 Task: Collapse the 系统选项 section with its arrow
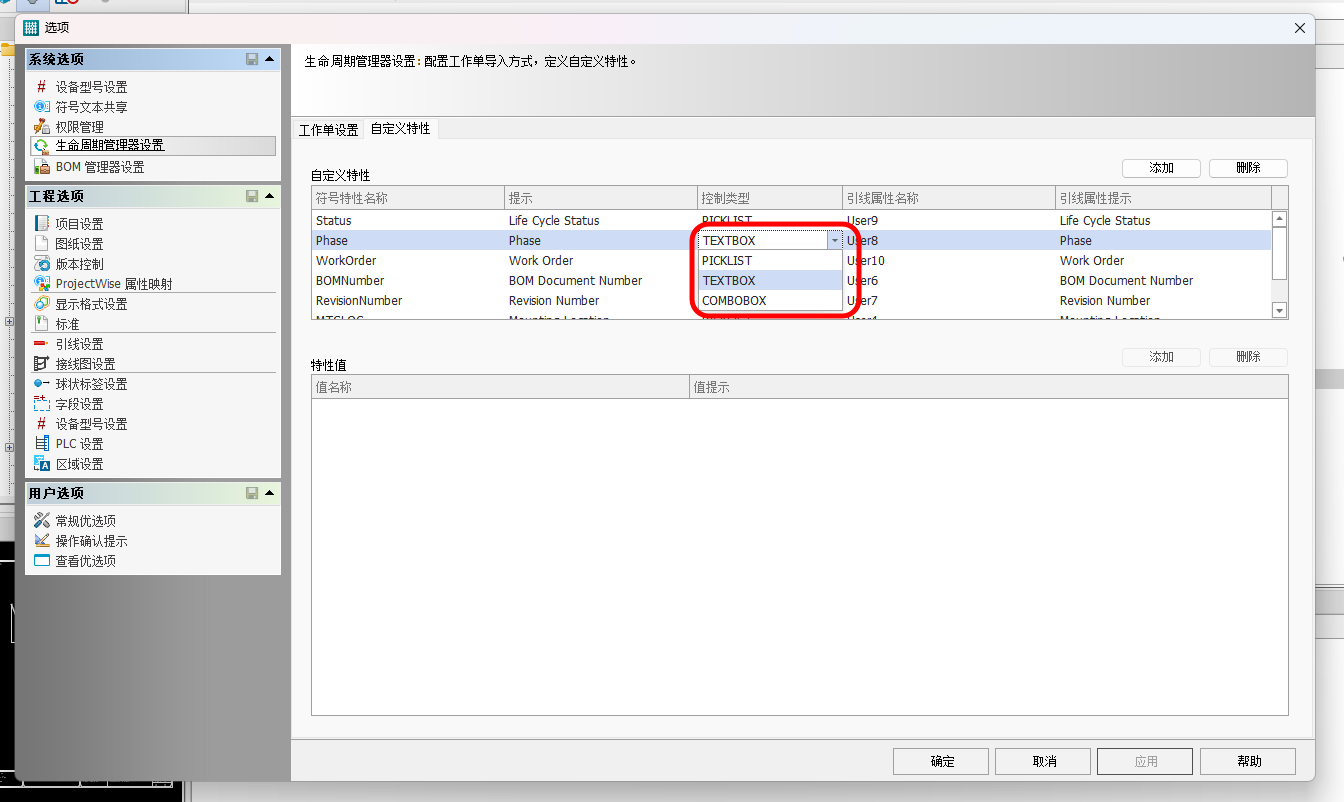(x=270, y=59)
